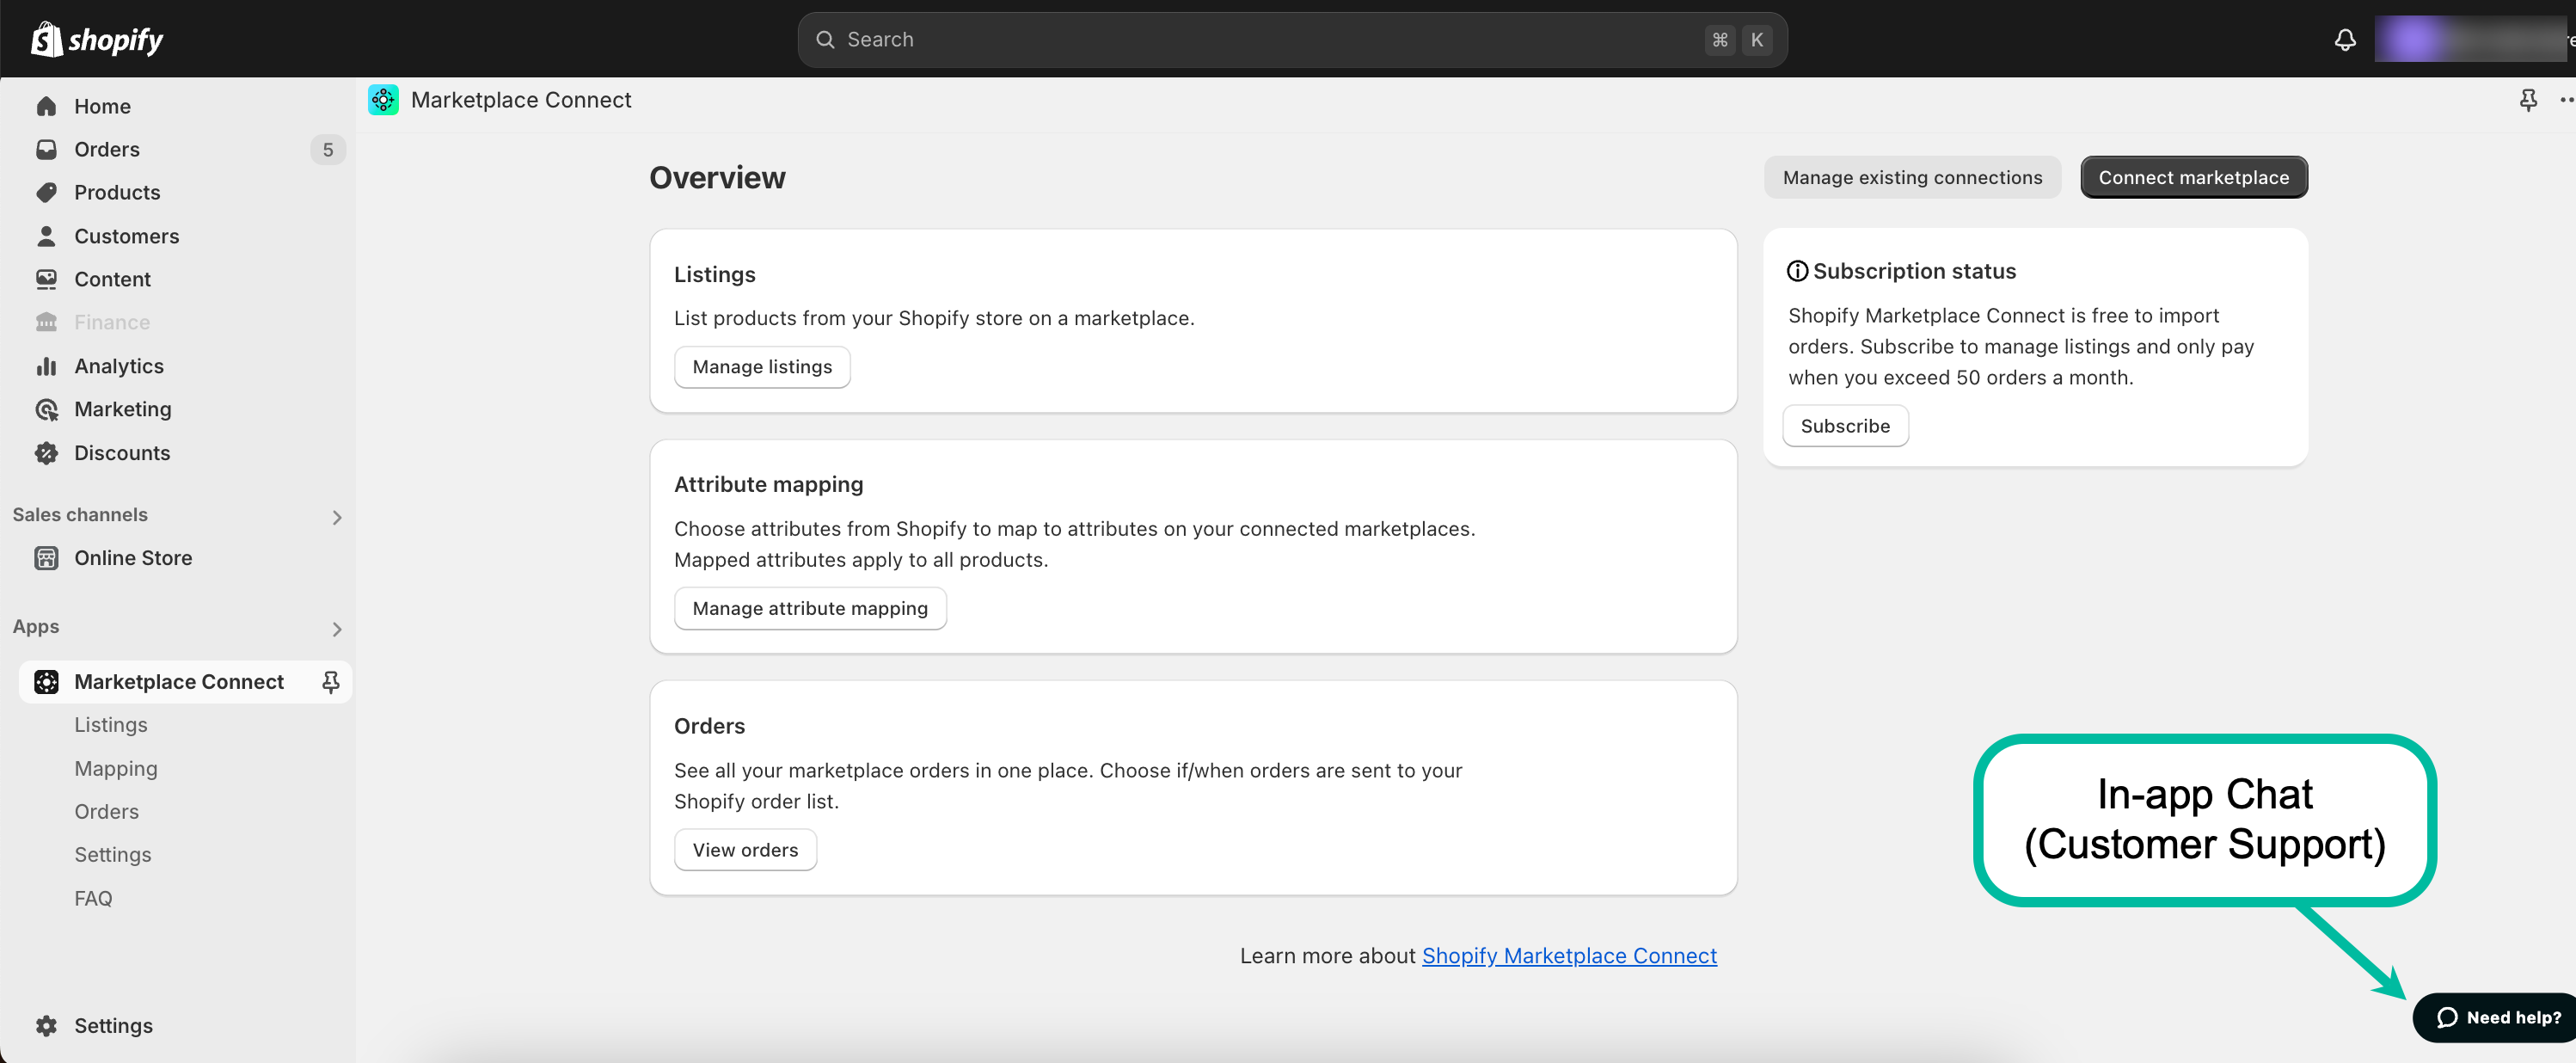
Task: Click the Products tag icon
Action: click(46, 192)
